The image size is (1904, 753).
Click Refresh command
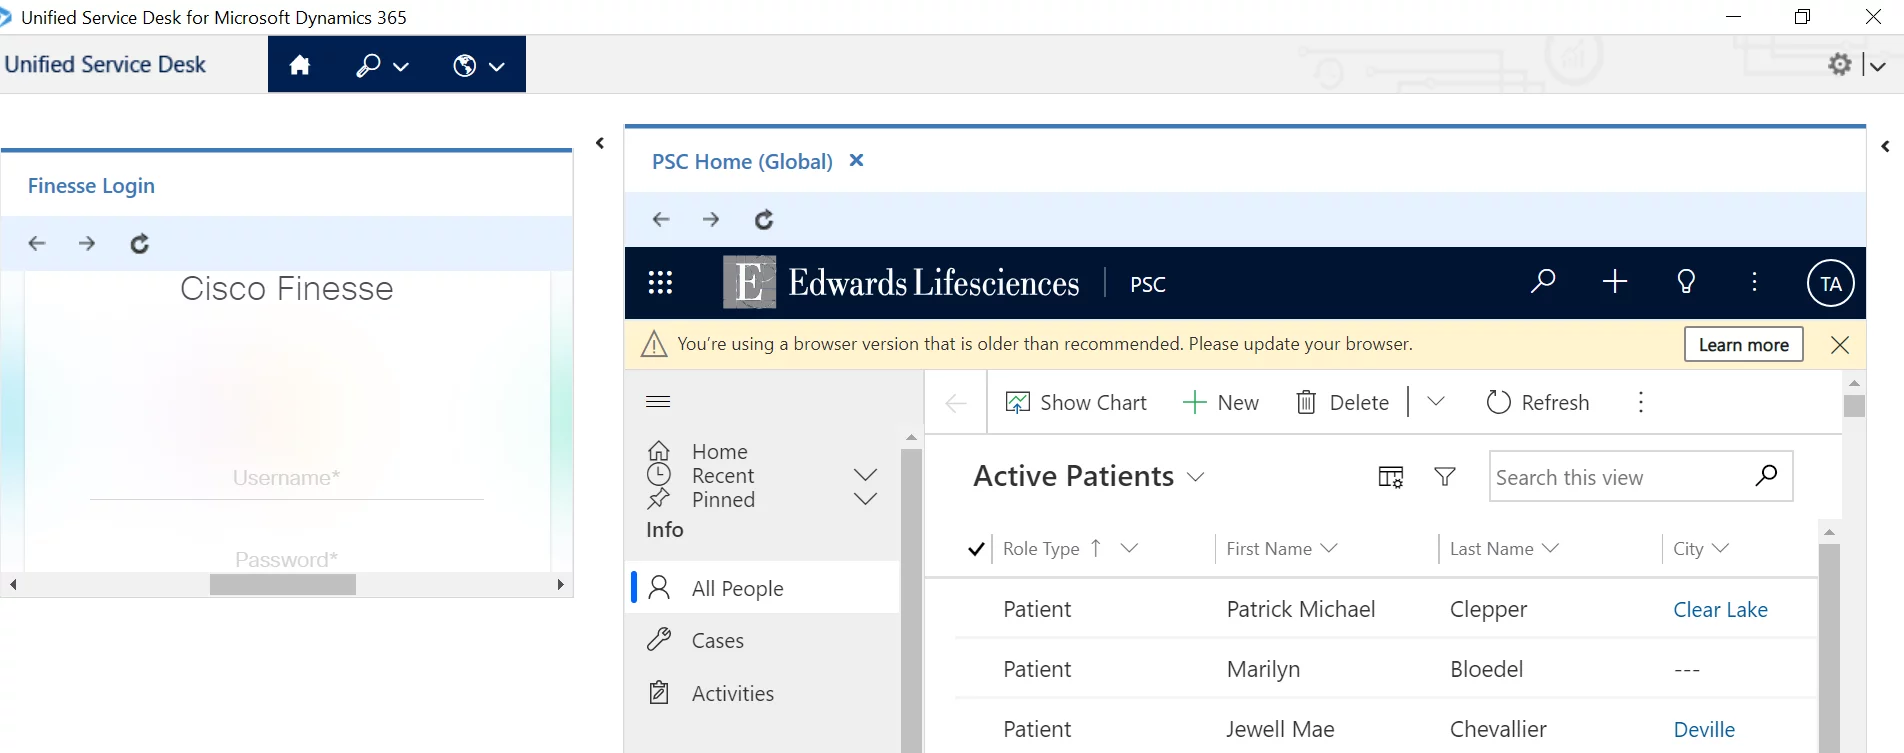(x=1538, y=403)
